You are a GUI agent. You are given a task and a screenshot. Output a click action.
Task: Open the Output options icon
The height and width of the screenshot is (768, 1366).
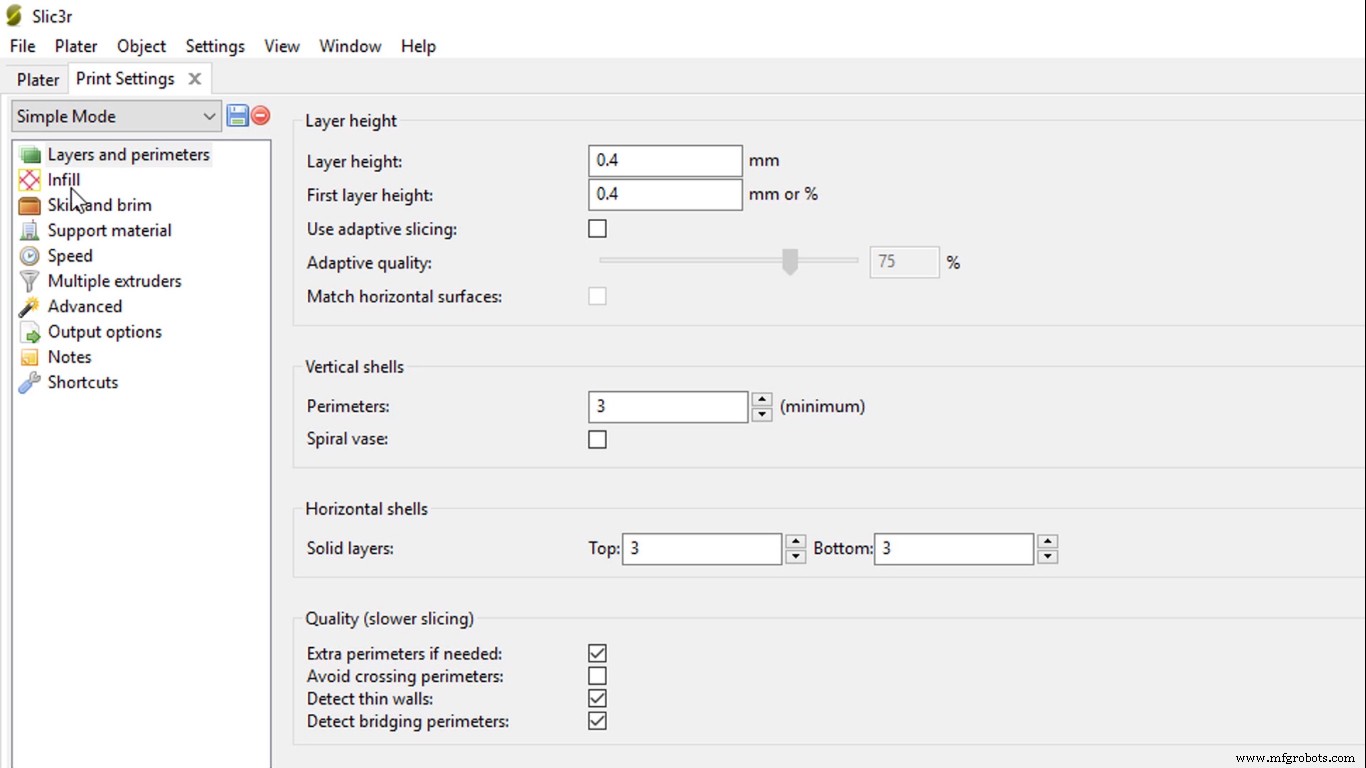[30, 332]
